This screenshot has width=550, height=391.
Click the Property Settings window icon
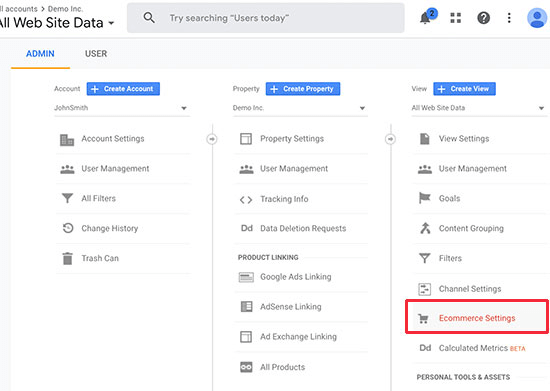tap(246, 139)
